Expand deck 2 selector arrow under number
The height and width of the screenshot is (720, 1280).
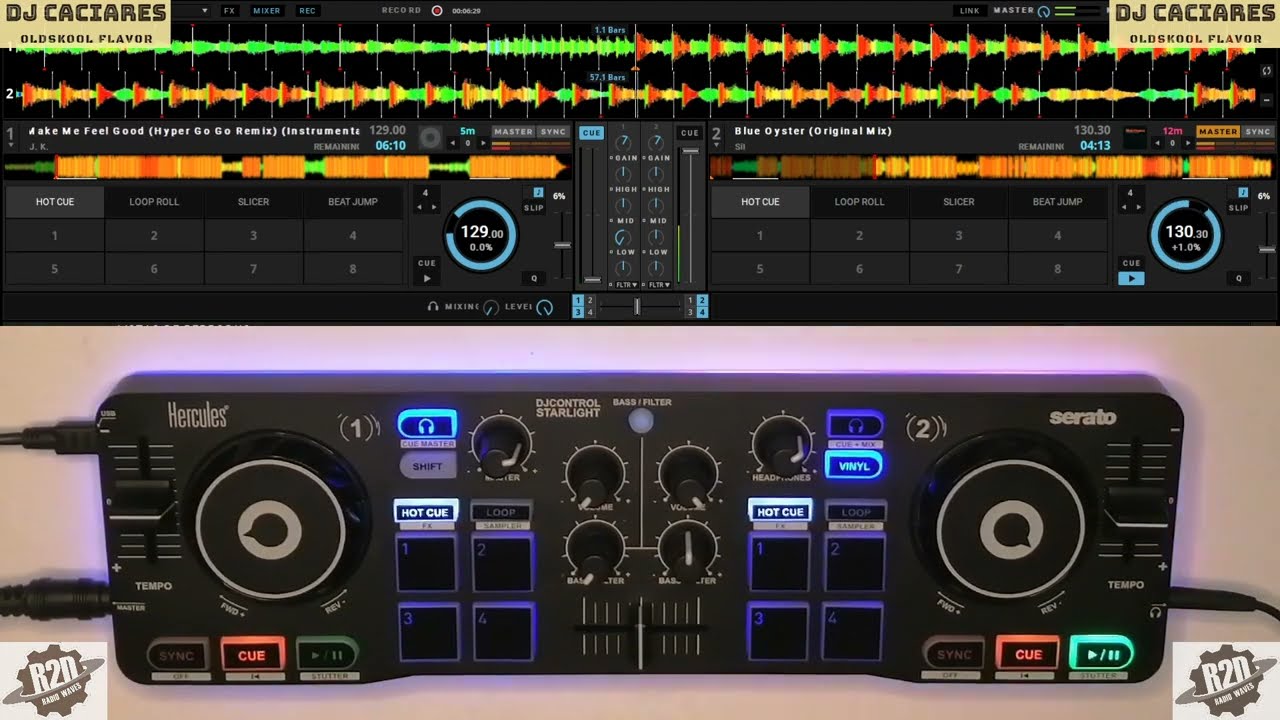tap(716, 146)
